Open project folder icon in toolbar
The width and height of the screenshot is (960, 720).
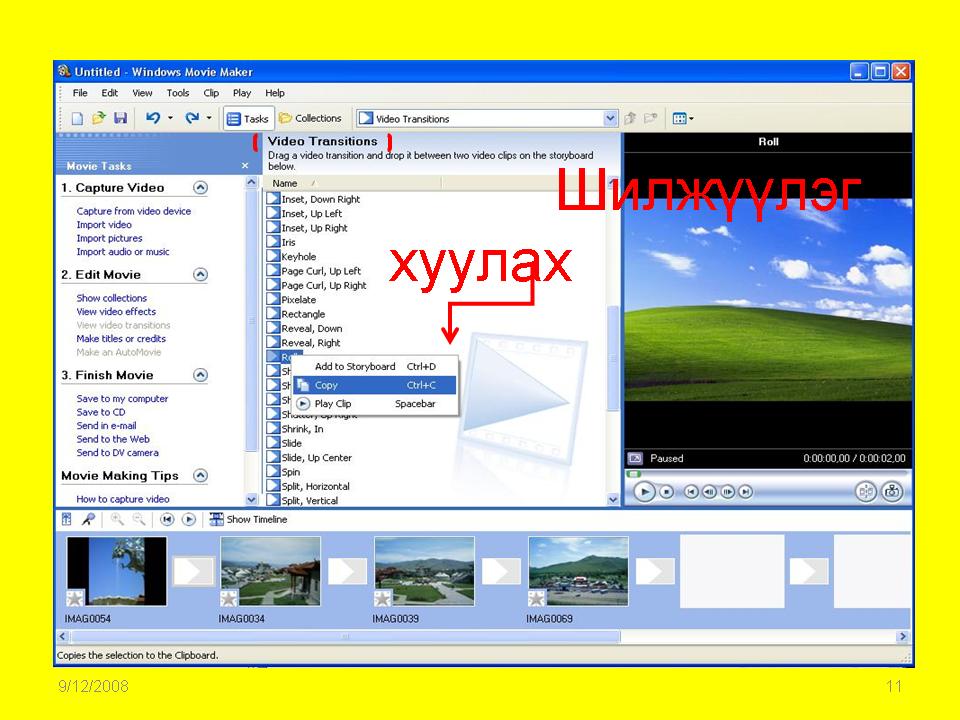click(99, 118)
